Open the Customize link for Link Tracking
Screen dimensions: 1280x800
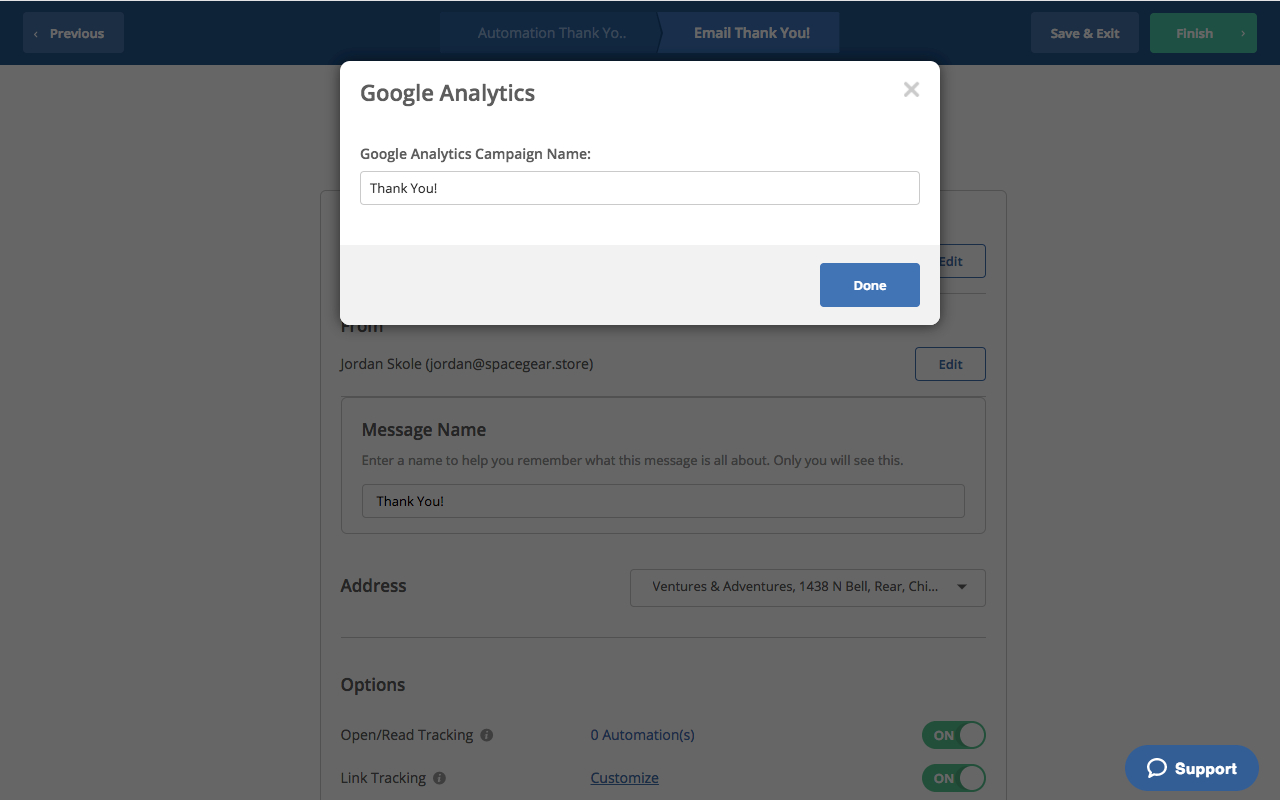click(624, 778)
